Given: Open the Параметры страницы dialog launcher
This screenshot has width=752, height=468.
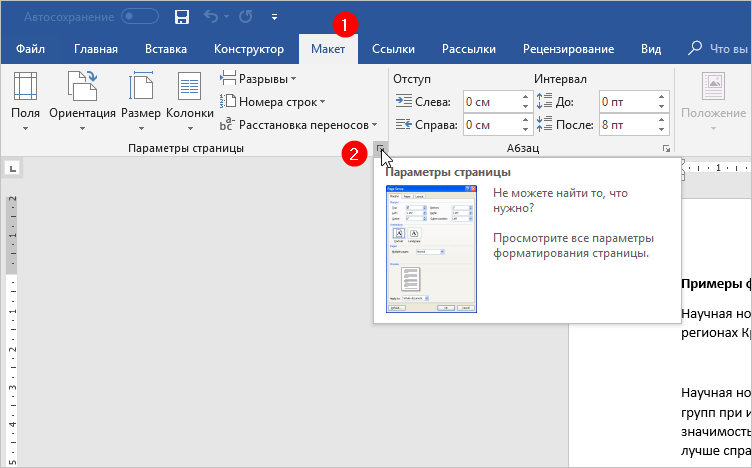Looking at the screenshot, I should (380, 149).
